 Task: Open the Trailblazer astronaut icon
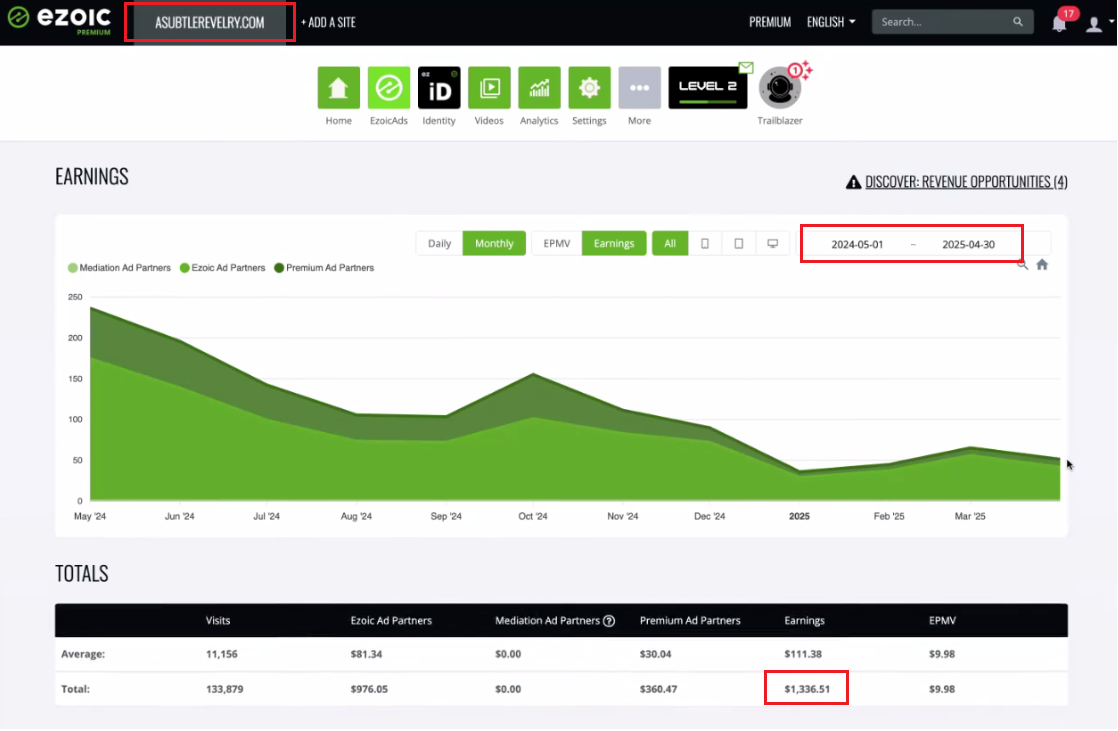click(x=780, y=87)
